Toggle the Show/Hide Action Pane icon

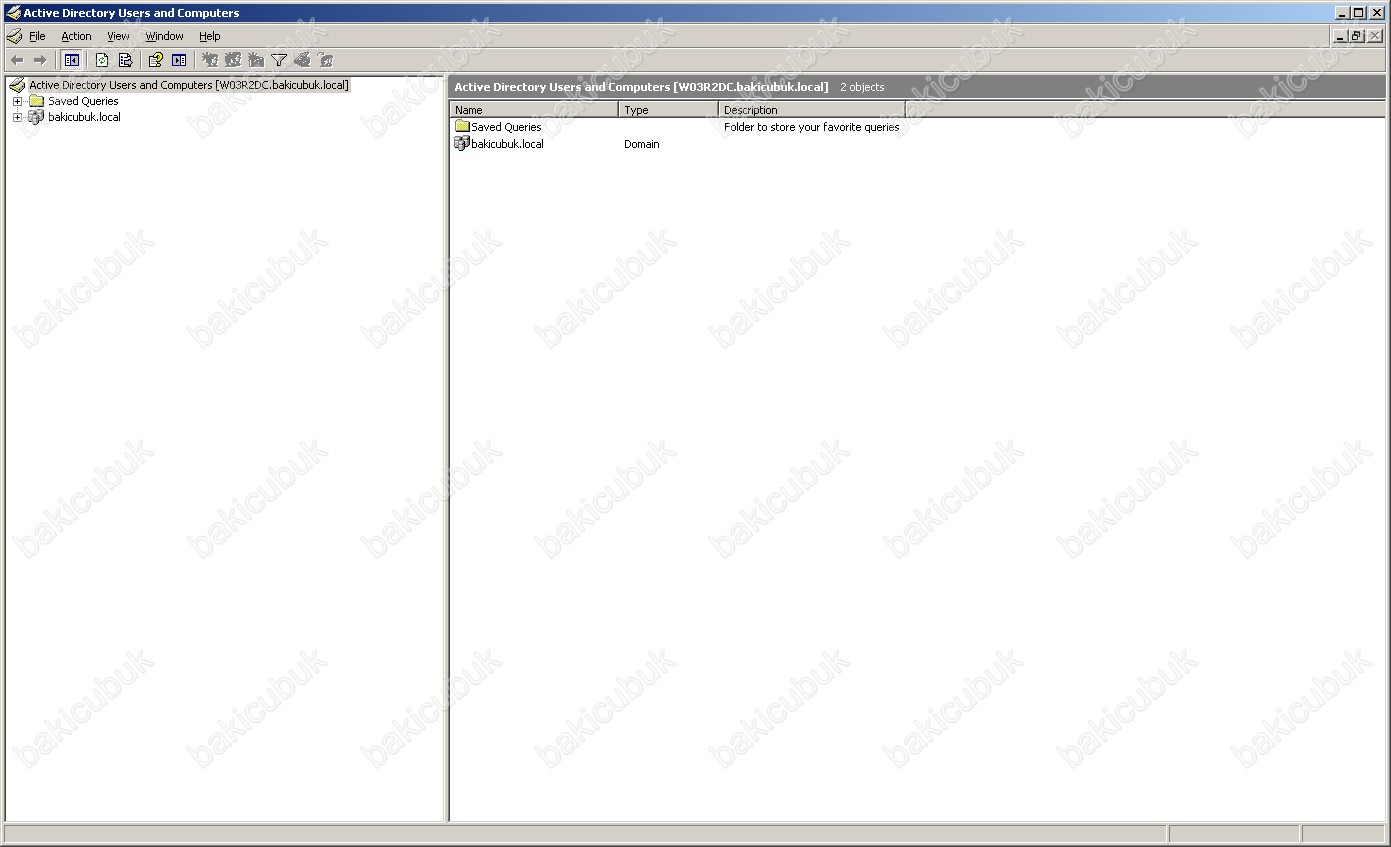tap(179, 60)
